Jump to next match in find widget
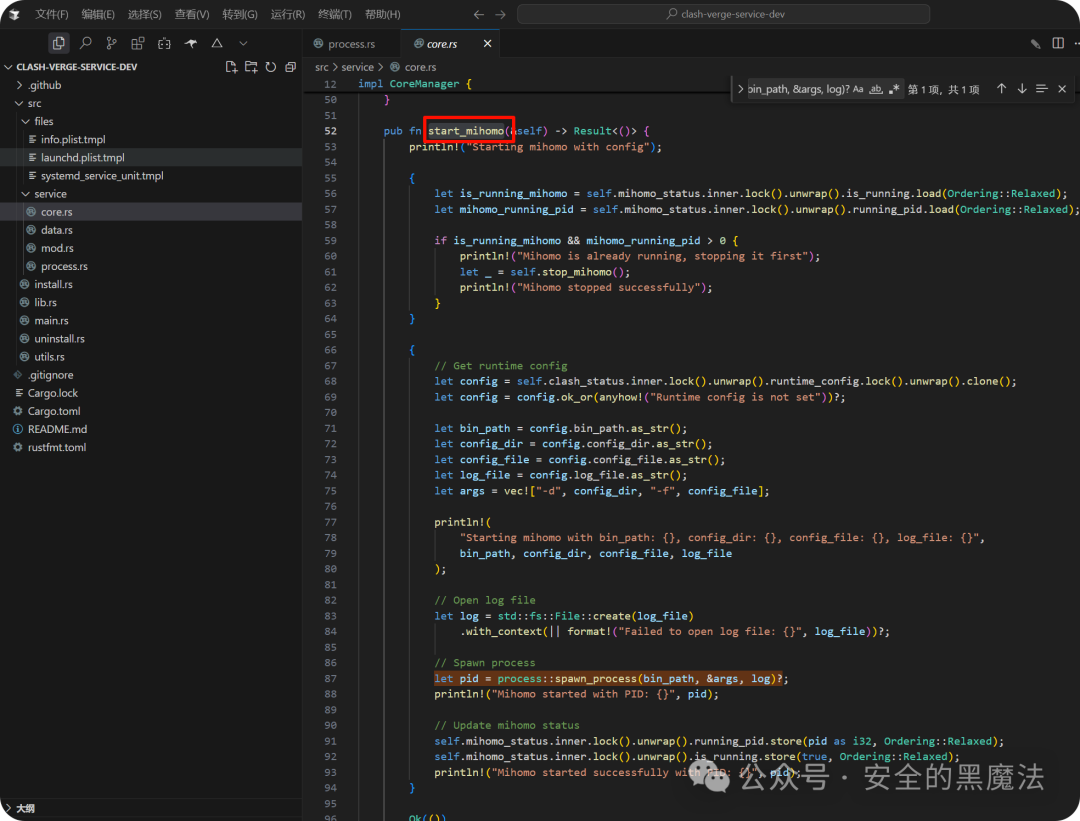This screenshot has width=1080, height=821. 1021,89
